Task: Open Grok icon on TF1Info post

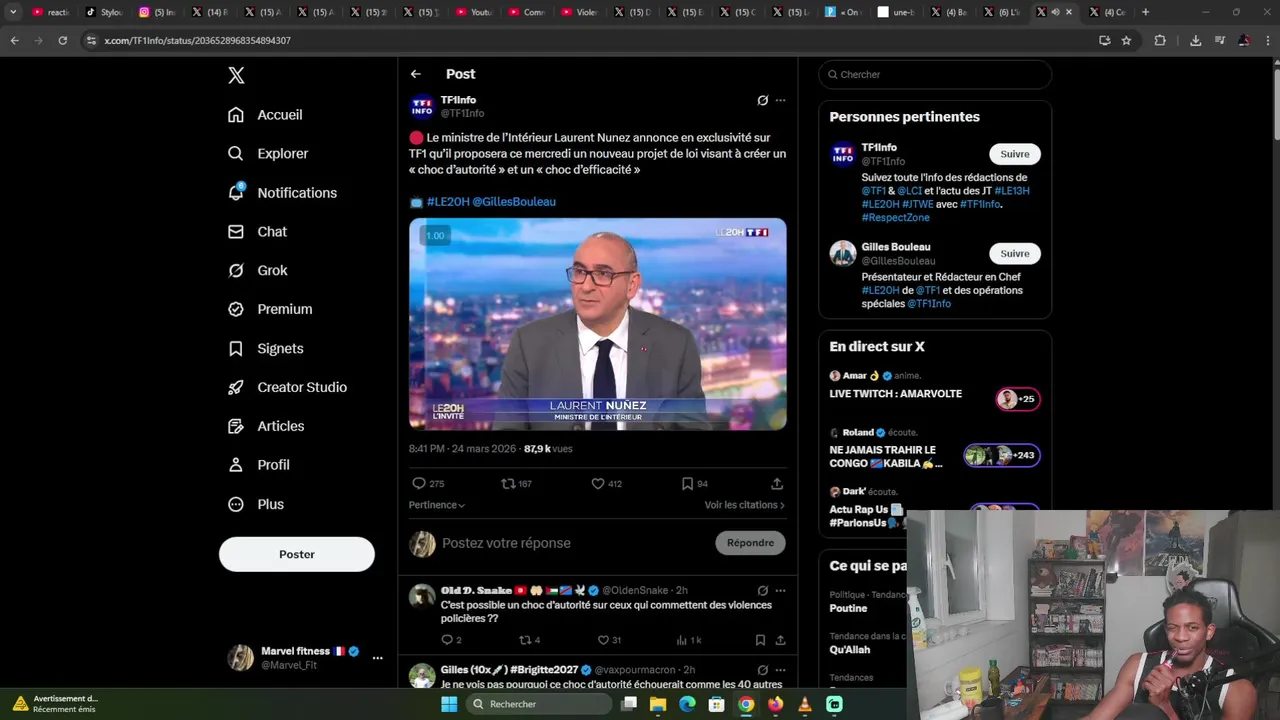Action: [763, 100]
